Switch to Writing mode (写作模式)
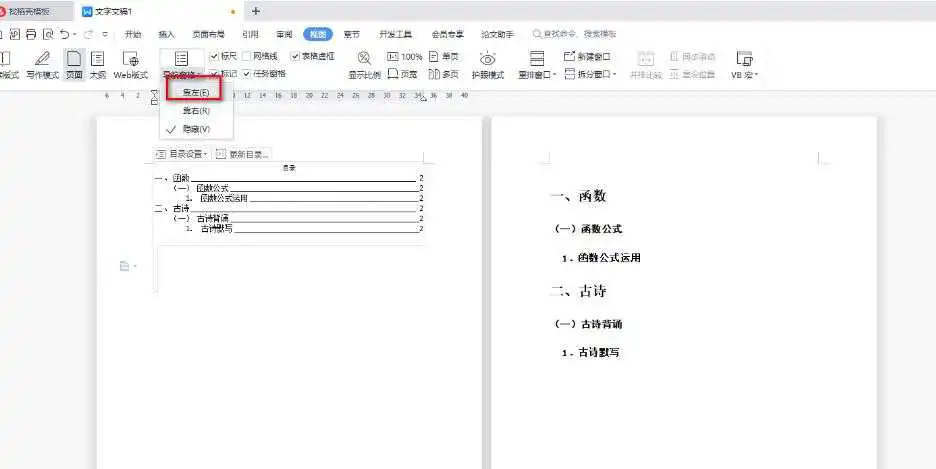This screenshot has width=936, height=469. [x=42, y=65]
